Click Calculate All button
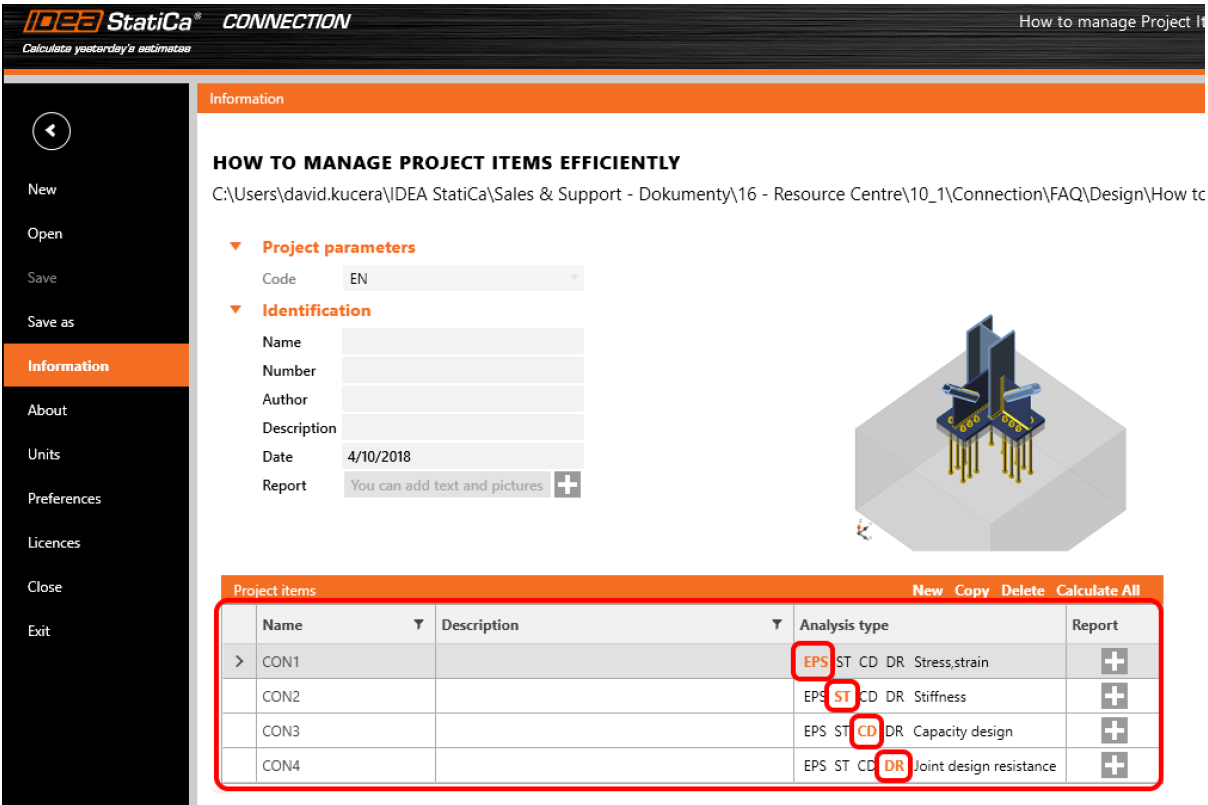Viewport: 1208px width, 805px height. click(x=1098, y=590)
